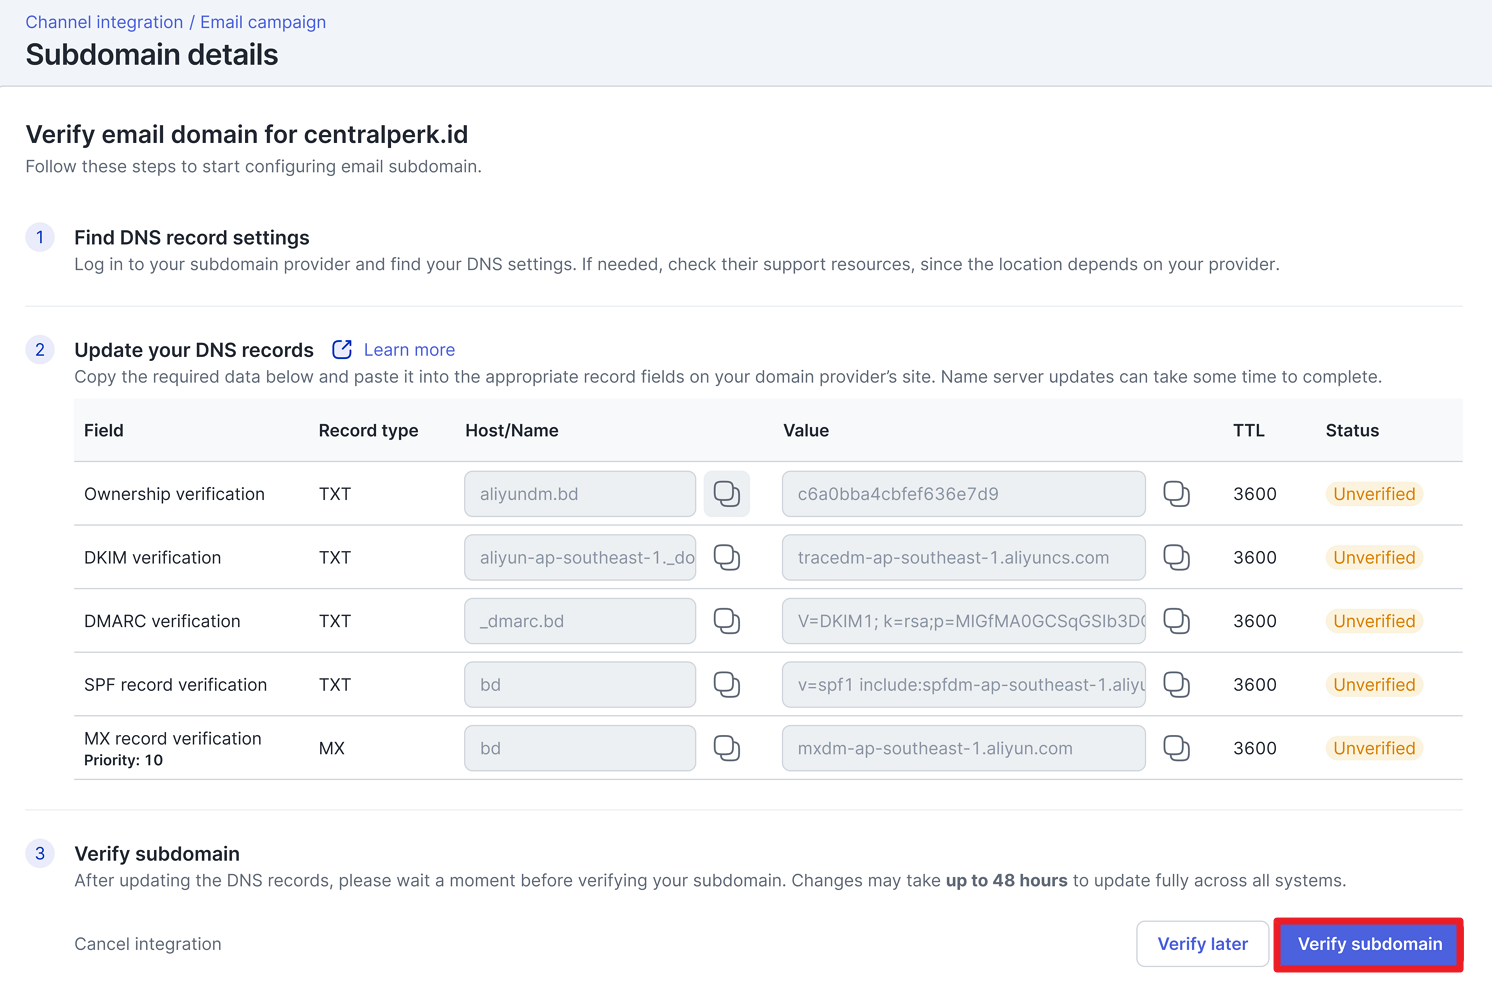
Task: Click Cancel integration
Action: click(148, 944)
